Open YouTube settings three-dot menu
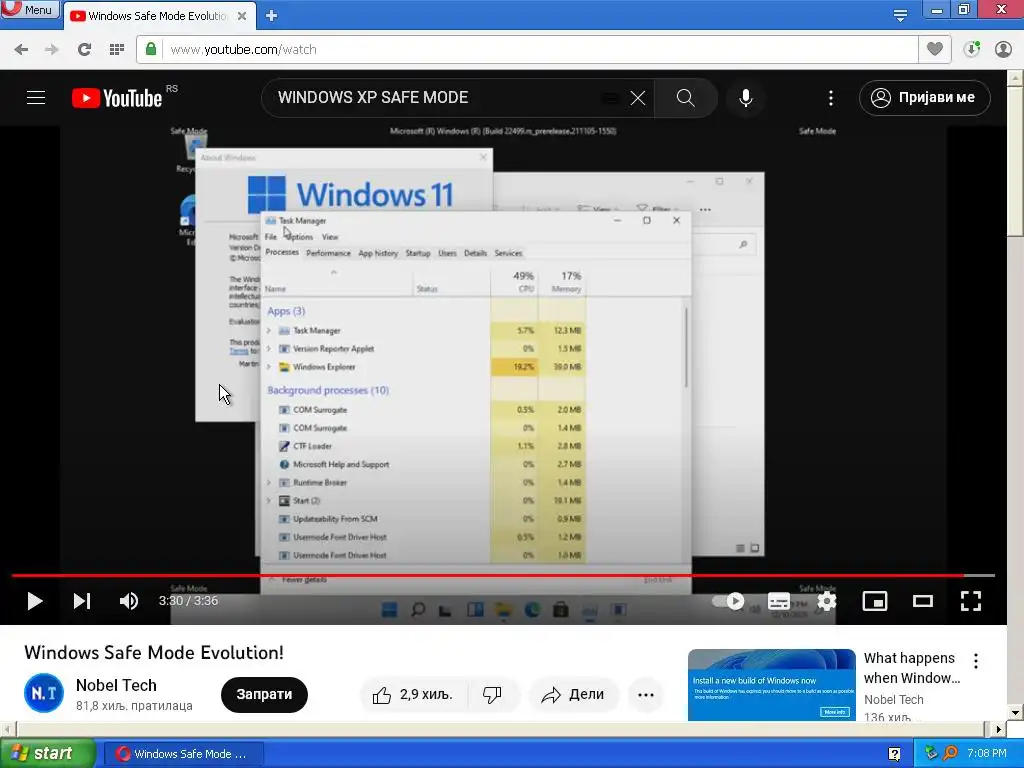1024x768 pixels. tap(831, 98)
